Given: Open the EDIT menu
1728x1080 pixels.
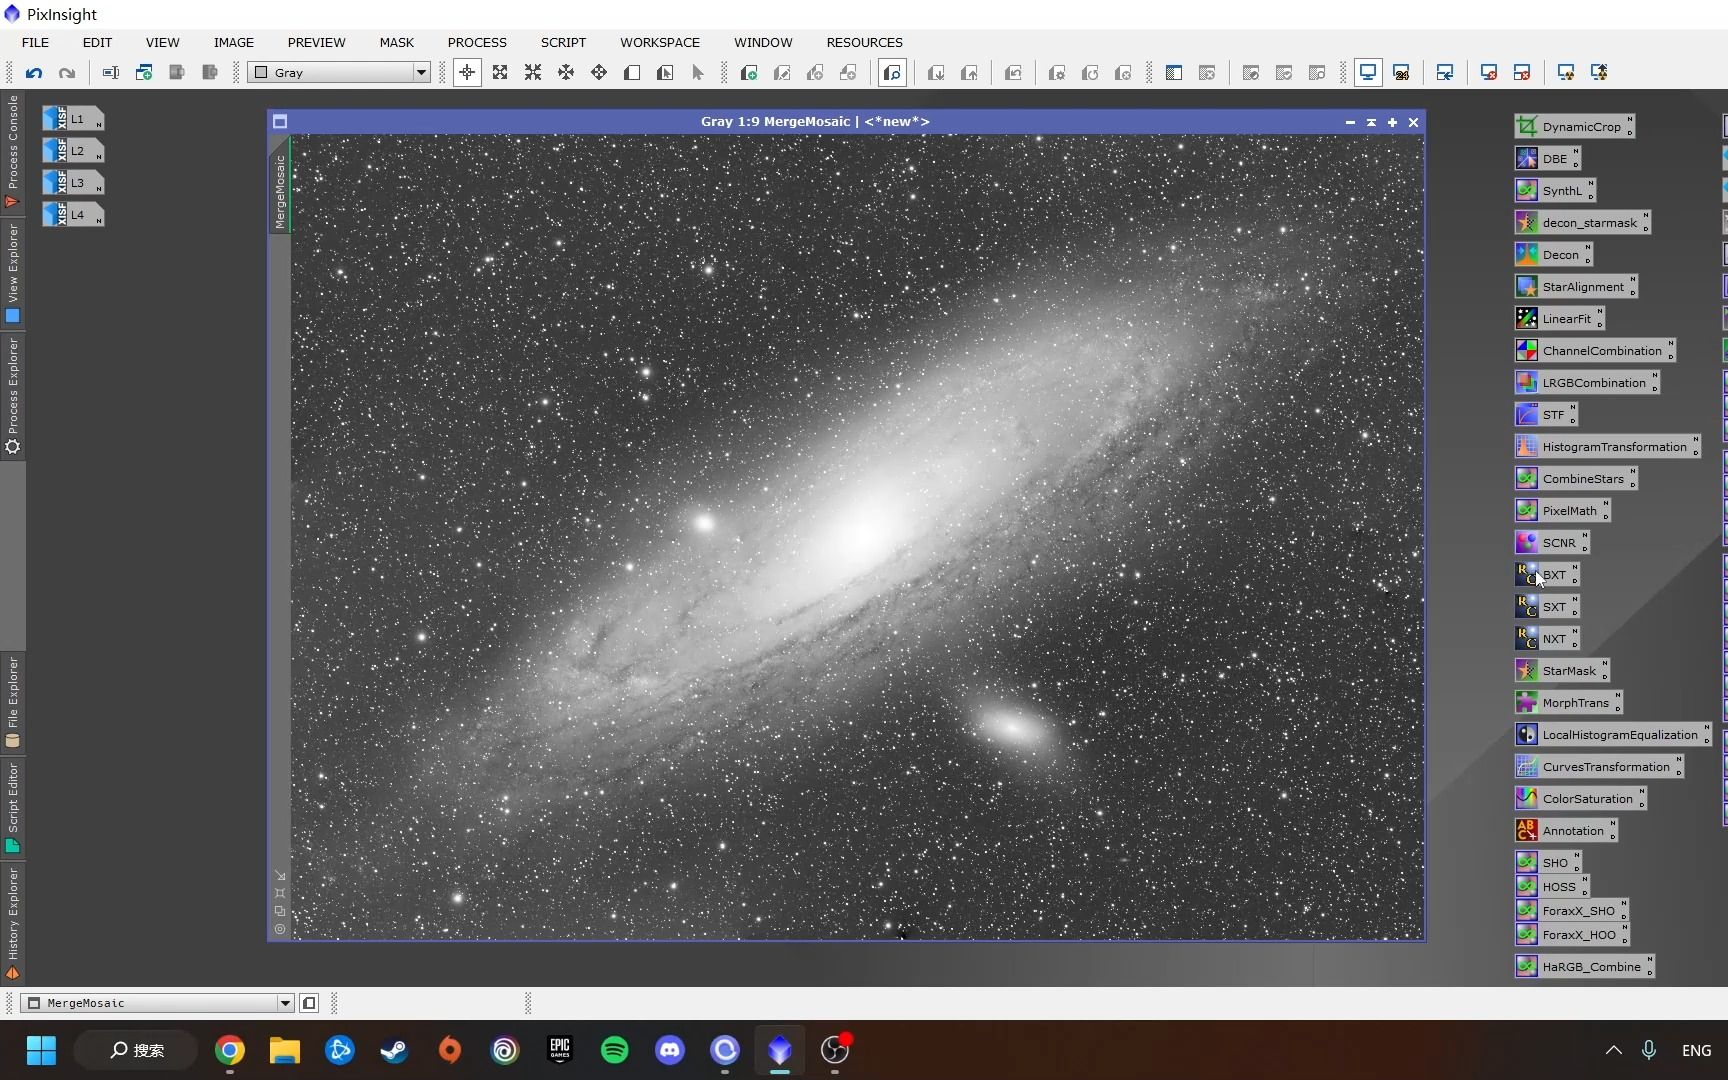Looking at the screenshot, I should click(x=97, y=42).
